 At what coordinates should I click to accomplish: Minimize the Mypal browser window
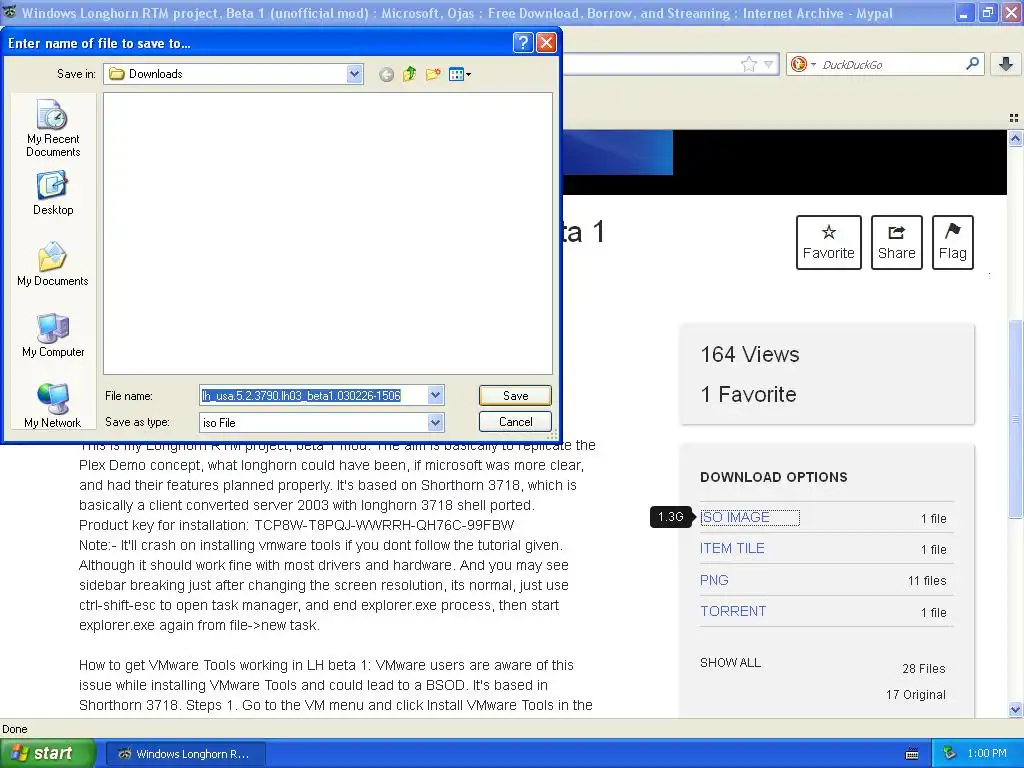point(964,13)
